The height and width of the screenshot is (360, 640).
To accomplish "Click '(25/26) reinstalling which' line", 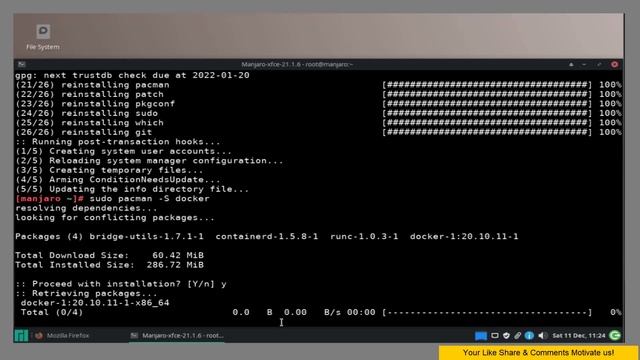I will click(x=89, y=122).
